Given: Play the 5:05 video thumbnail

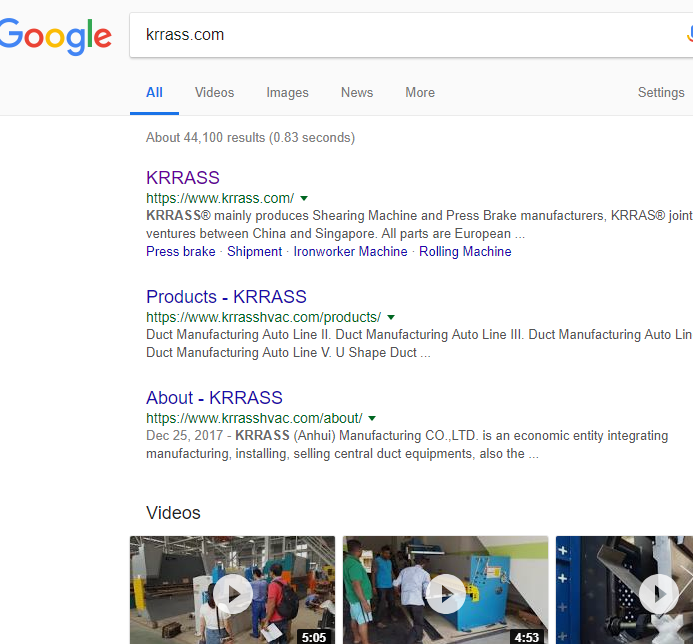Looking at the screenshot, I should (232, 590).
